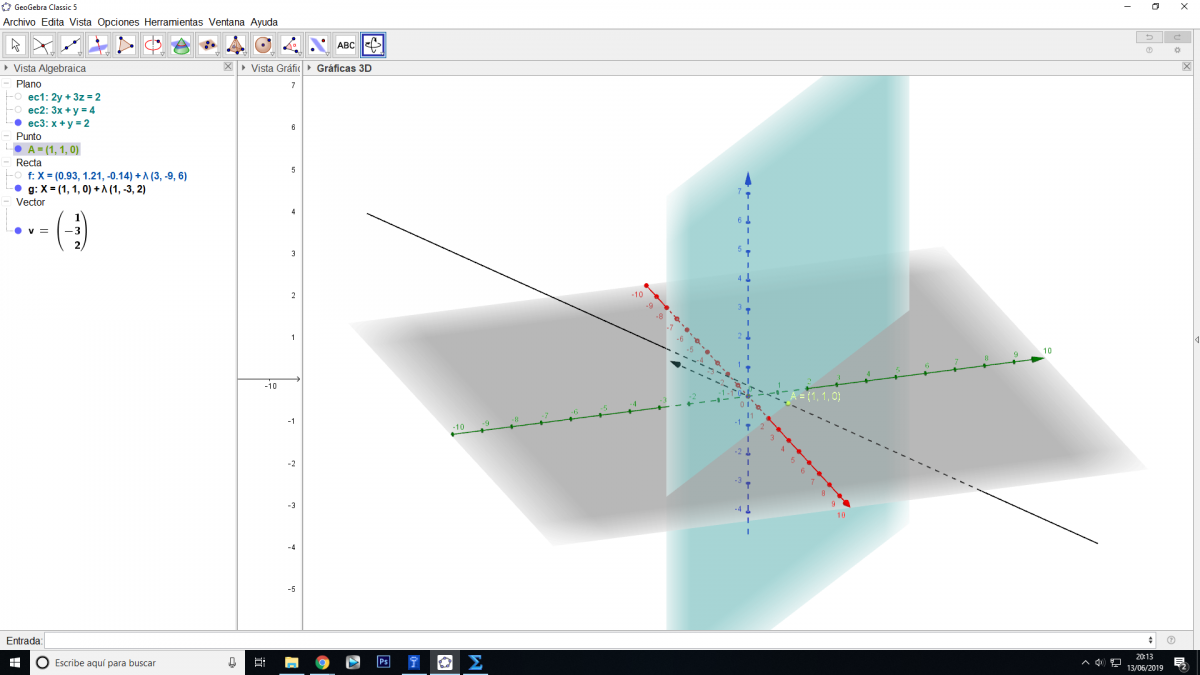The image size is (1200, 675).
Task: Choose the Polygon tool in toolbar
Action: click(x=126, y=45)
